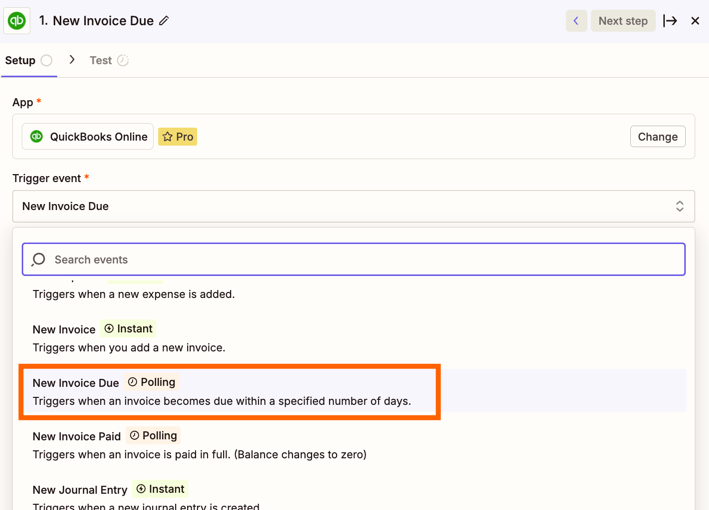Switch to the Test tab
Screen dimensions: 709x510
pyautogui.click(x=109, y=61)
